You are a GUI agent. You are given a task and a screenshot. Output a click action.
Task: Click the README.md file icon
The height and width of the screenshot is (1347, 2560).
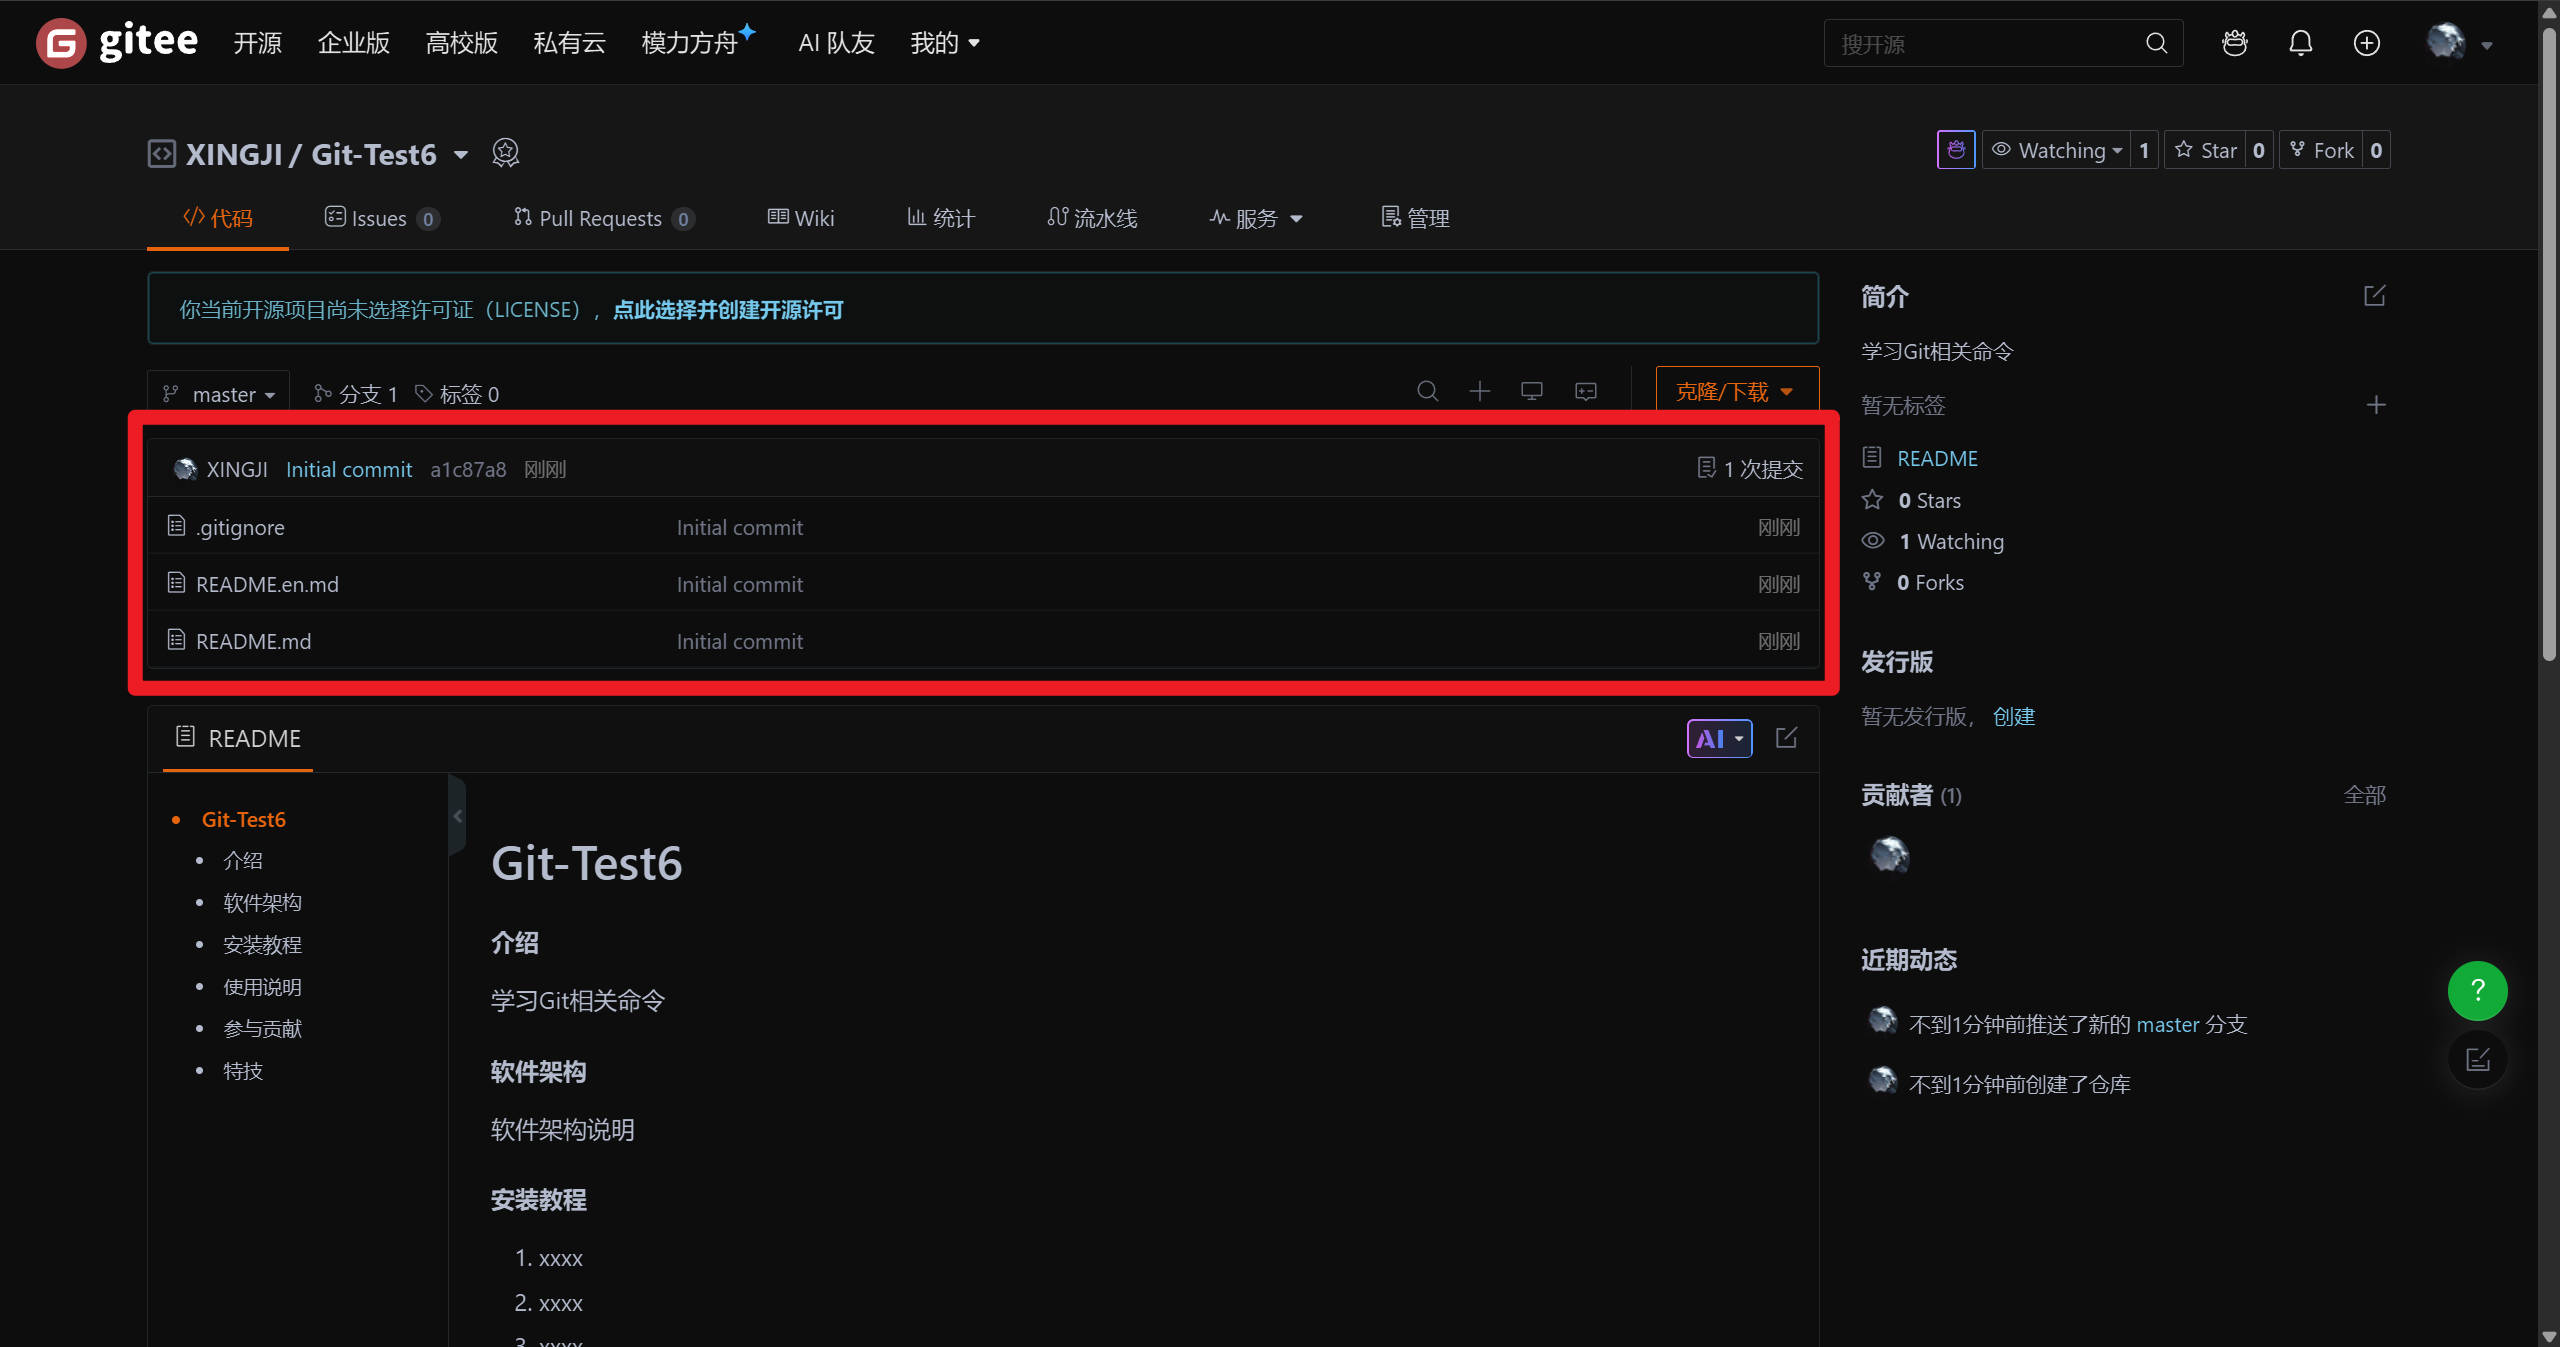tap(176, 640)
